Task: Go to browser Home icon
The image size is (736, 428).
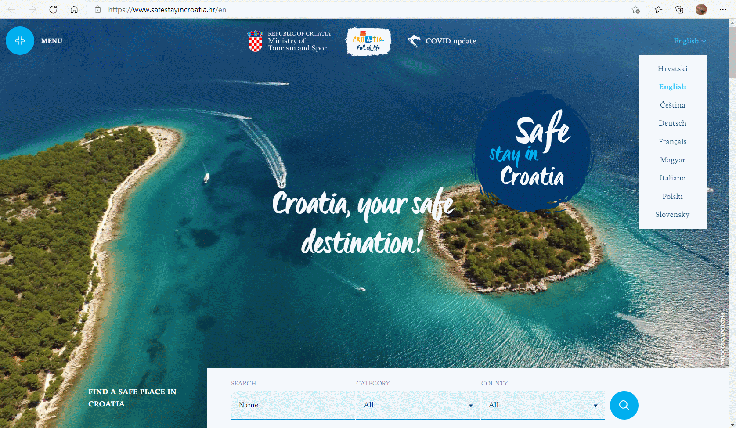Action: pyautogui.click(x=74, y=9)
